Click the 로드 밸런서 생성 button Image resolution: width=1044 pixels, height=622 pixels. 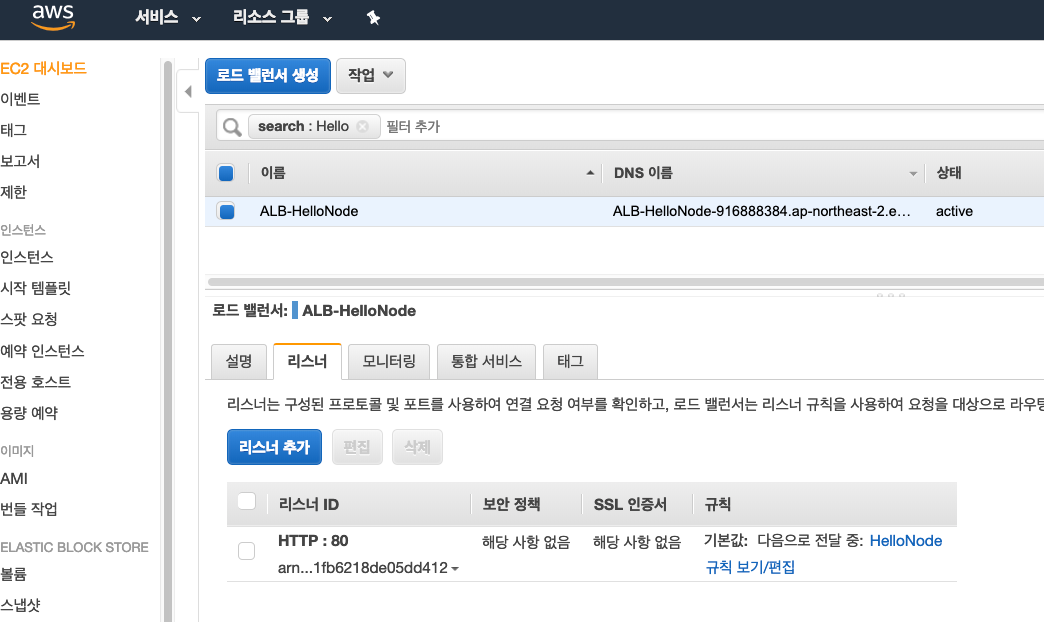tap(267, 75)
